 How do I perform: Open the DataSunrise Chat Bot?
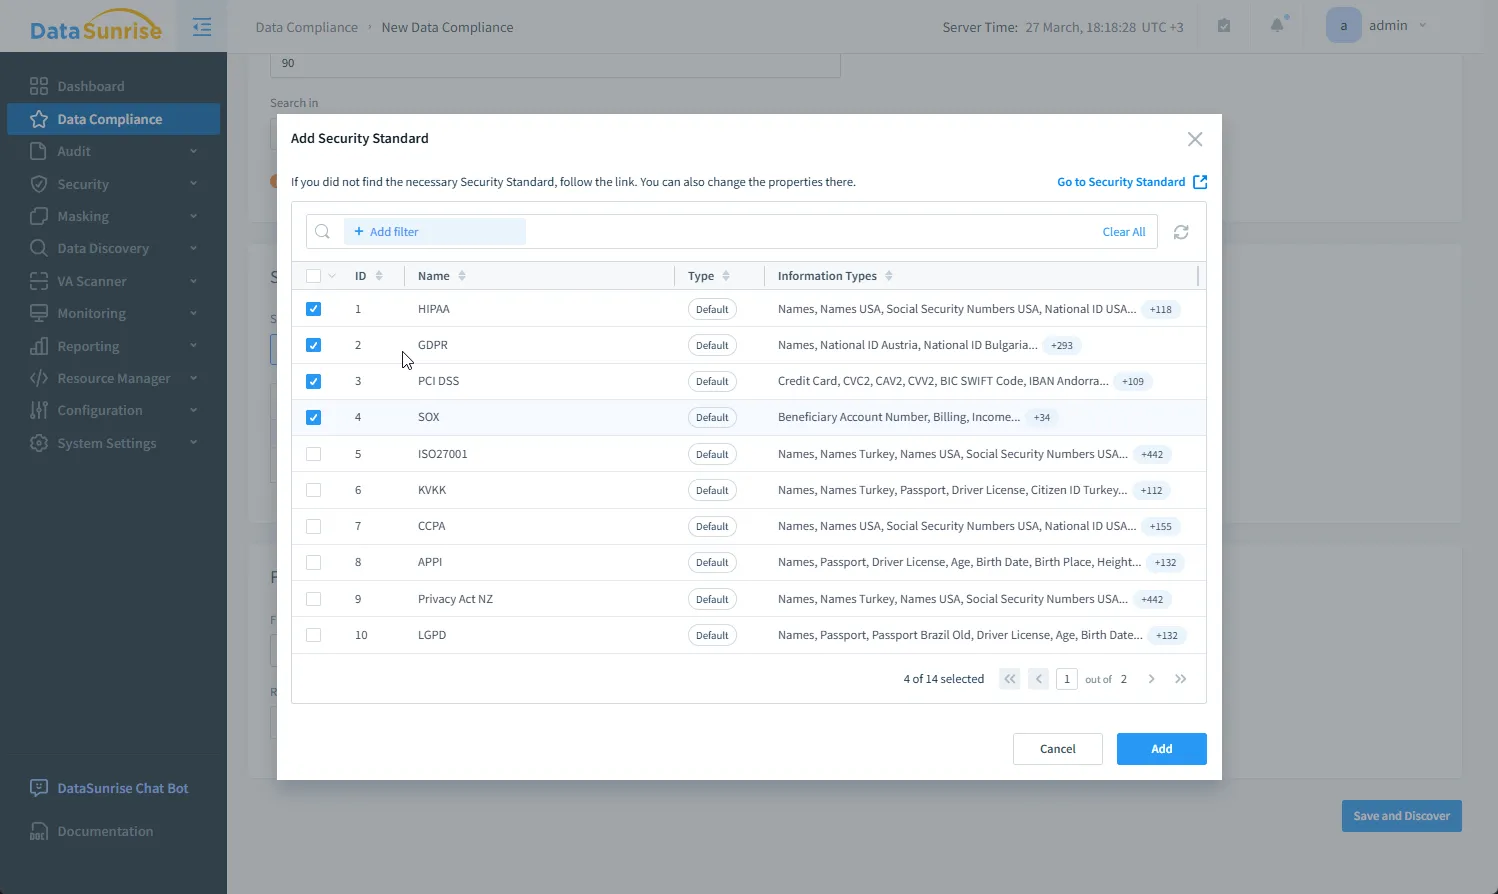(x=122, y=788)
